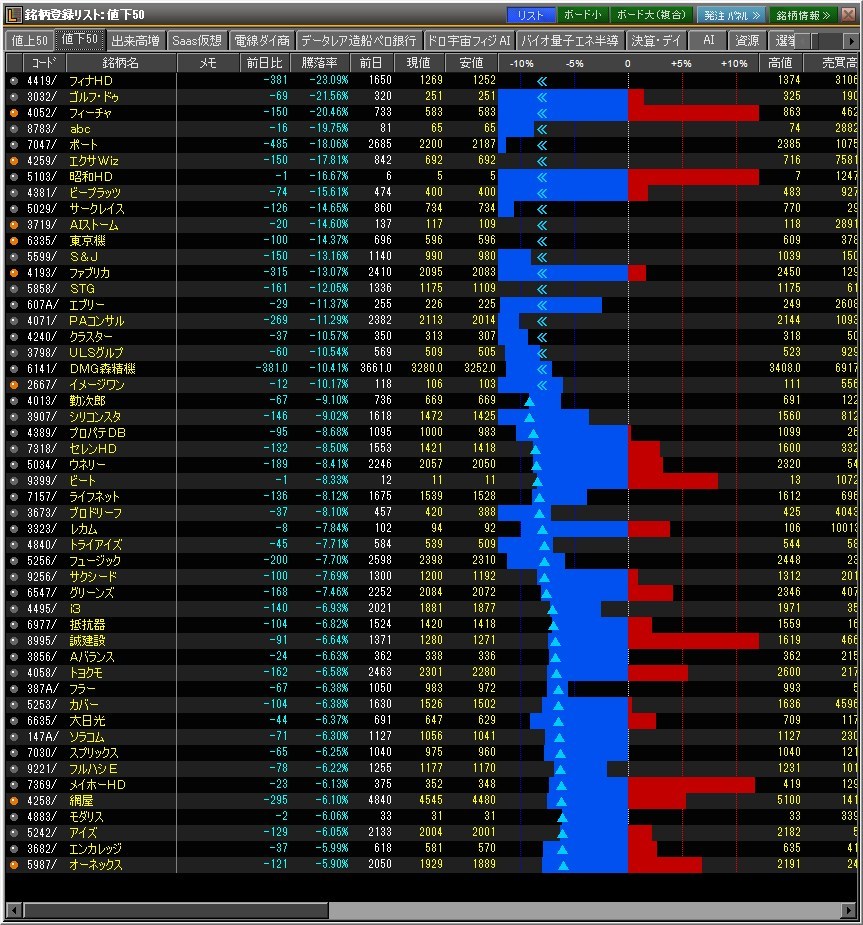The image size is (863, 925).
Task: Switch to the バイオ量子エネ半導 tab
Action: (570, 40)
